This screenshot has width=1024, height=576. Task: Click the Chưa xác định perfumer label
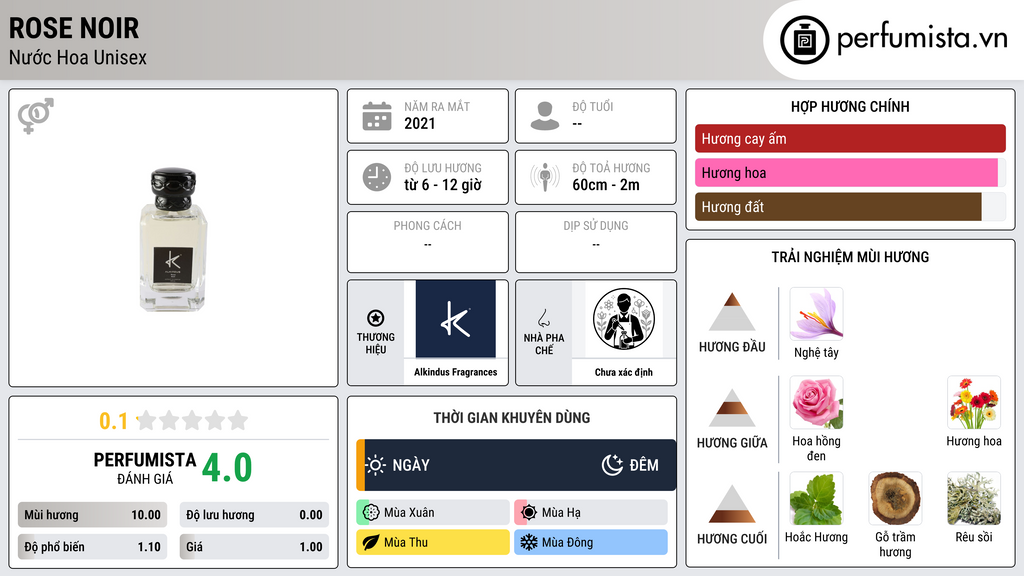[x=624, y=372]
